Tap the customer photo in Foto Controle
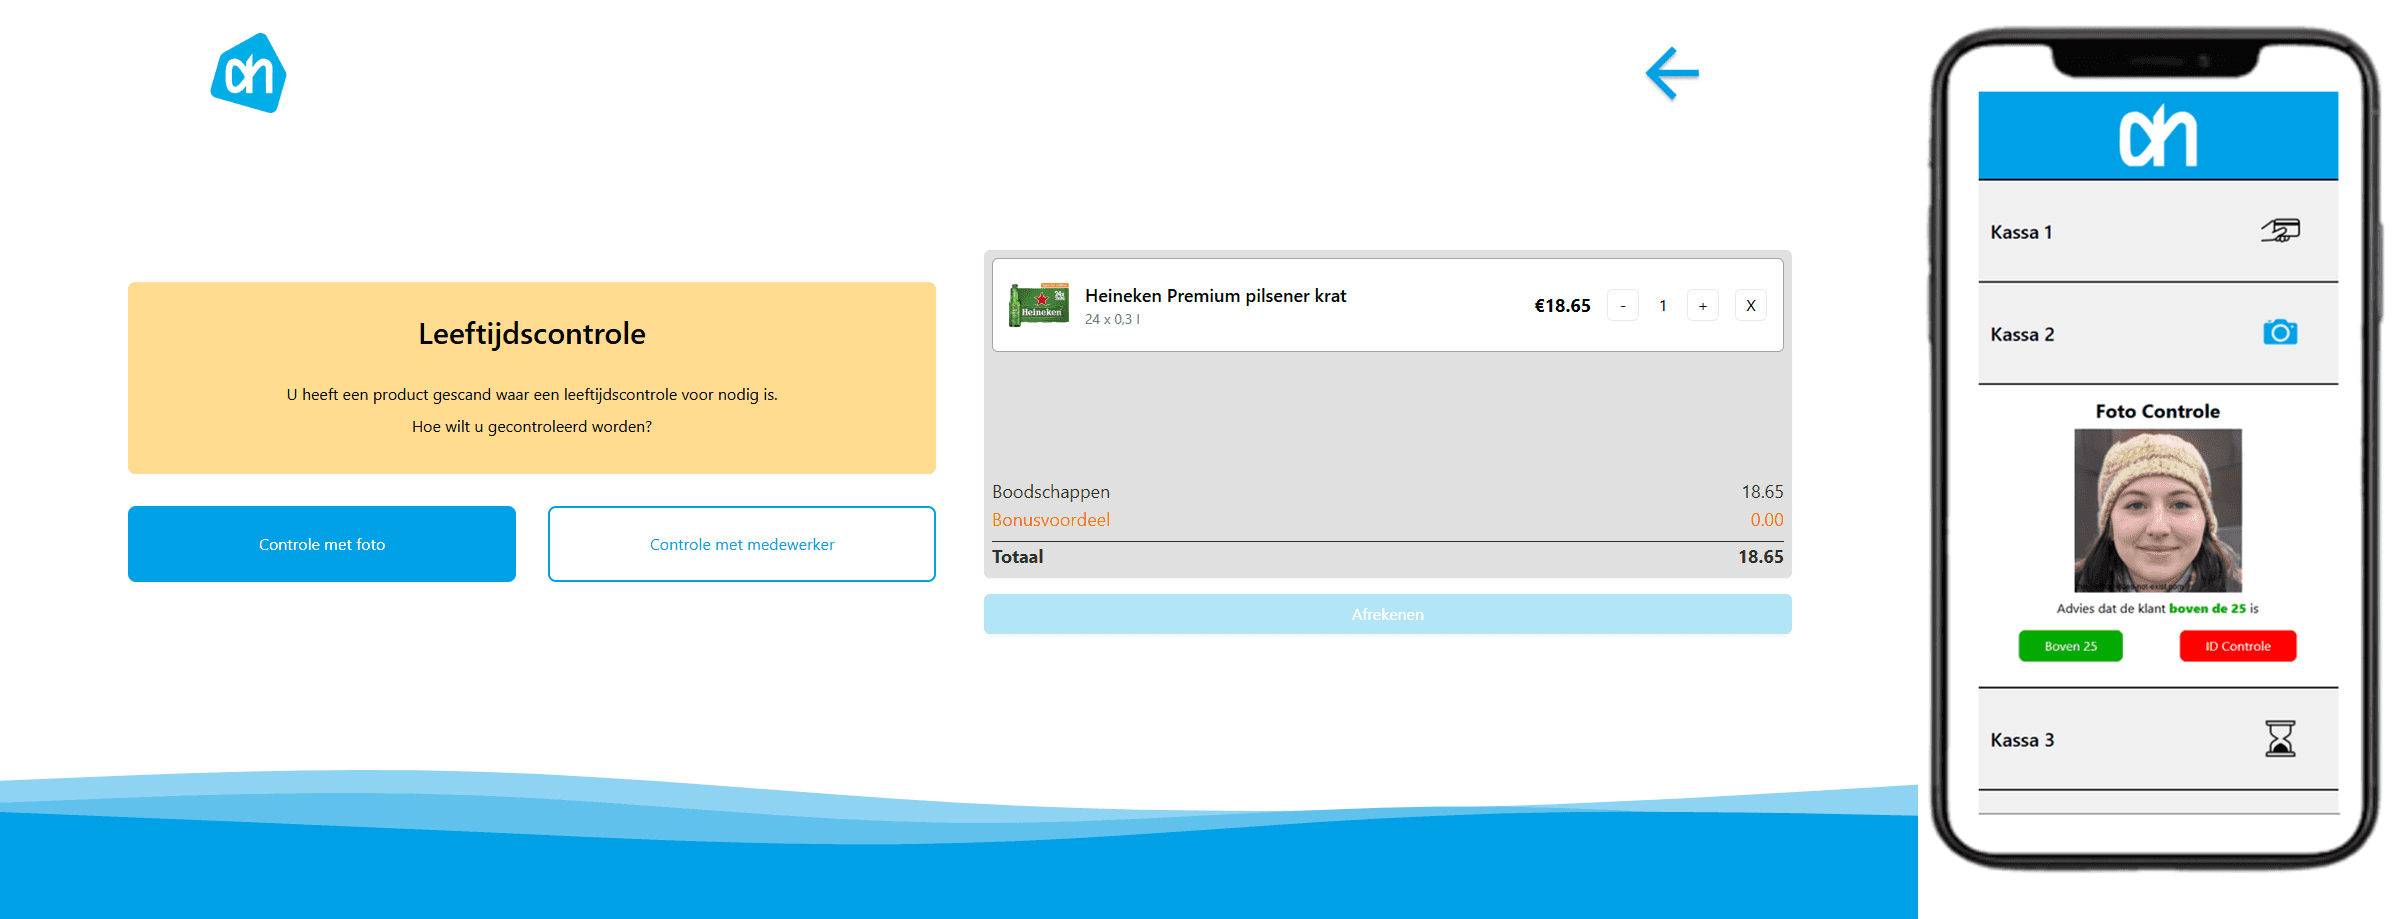 pos(2157,510)
